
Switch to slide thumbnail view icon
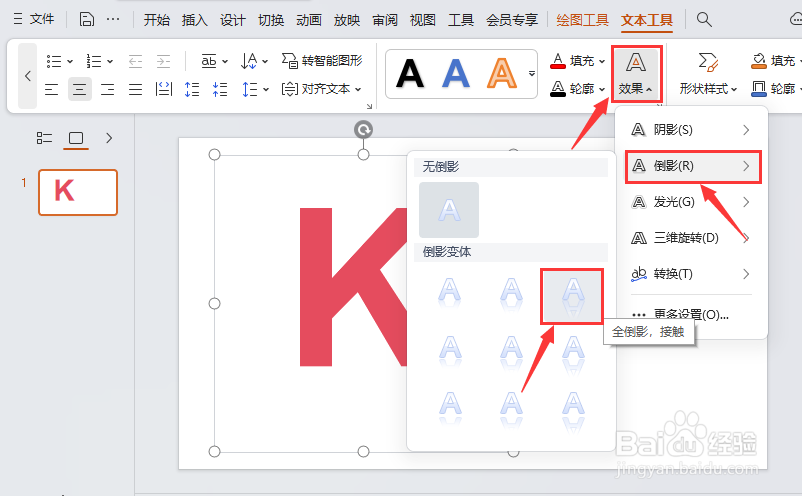[76, 138]
